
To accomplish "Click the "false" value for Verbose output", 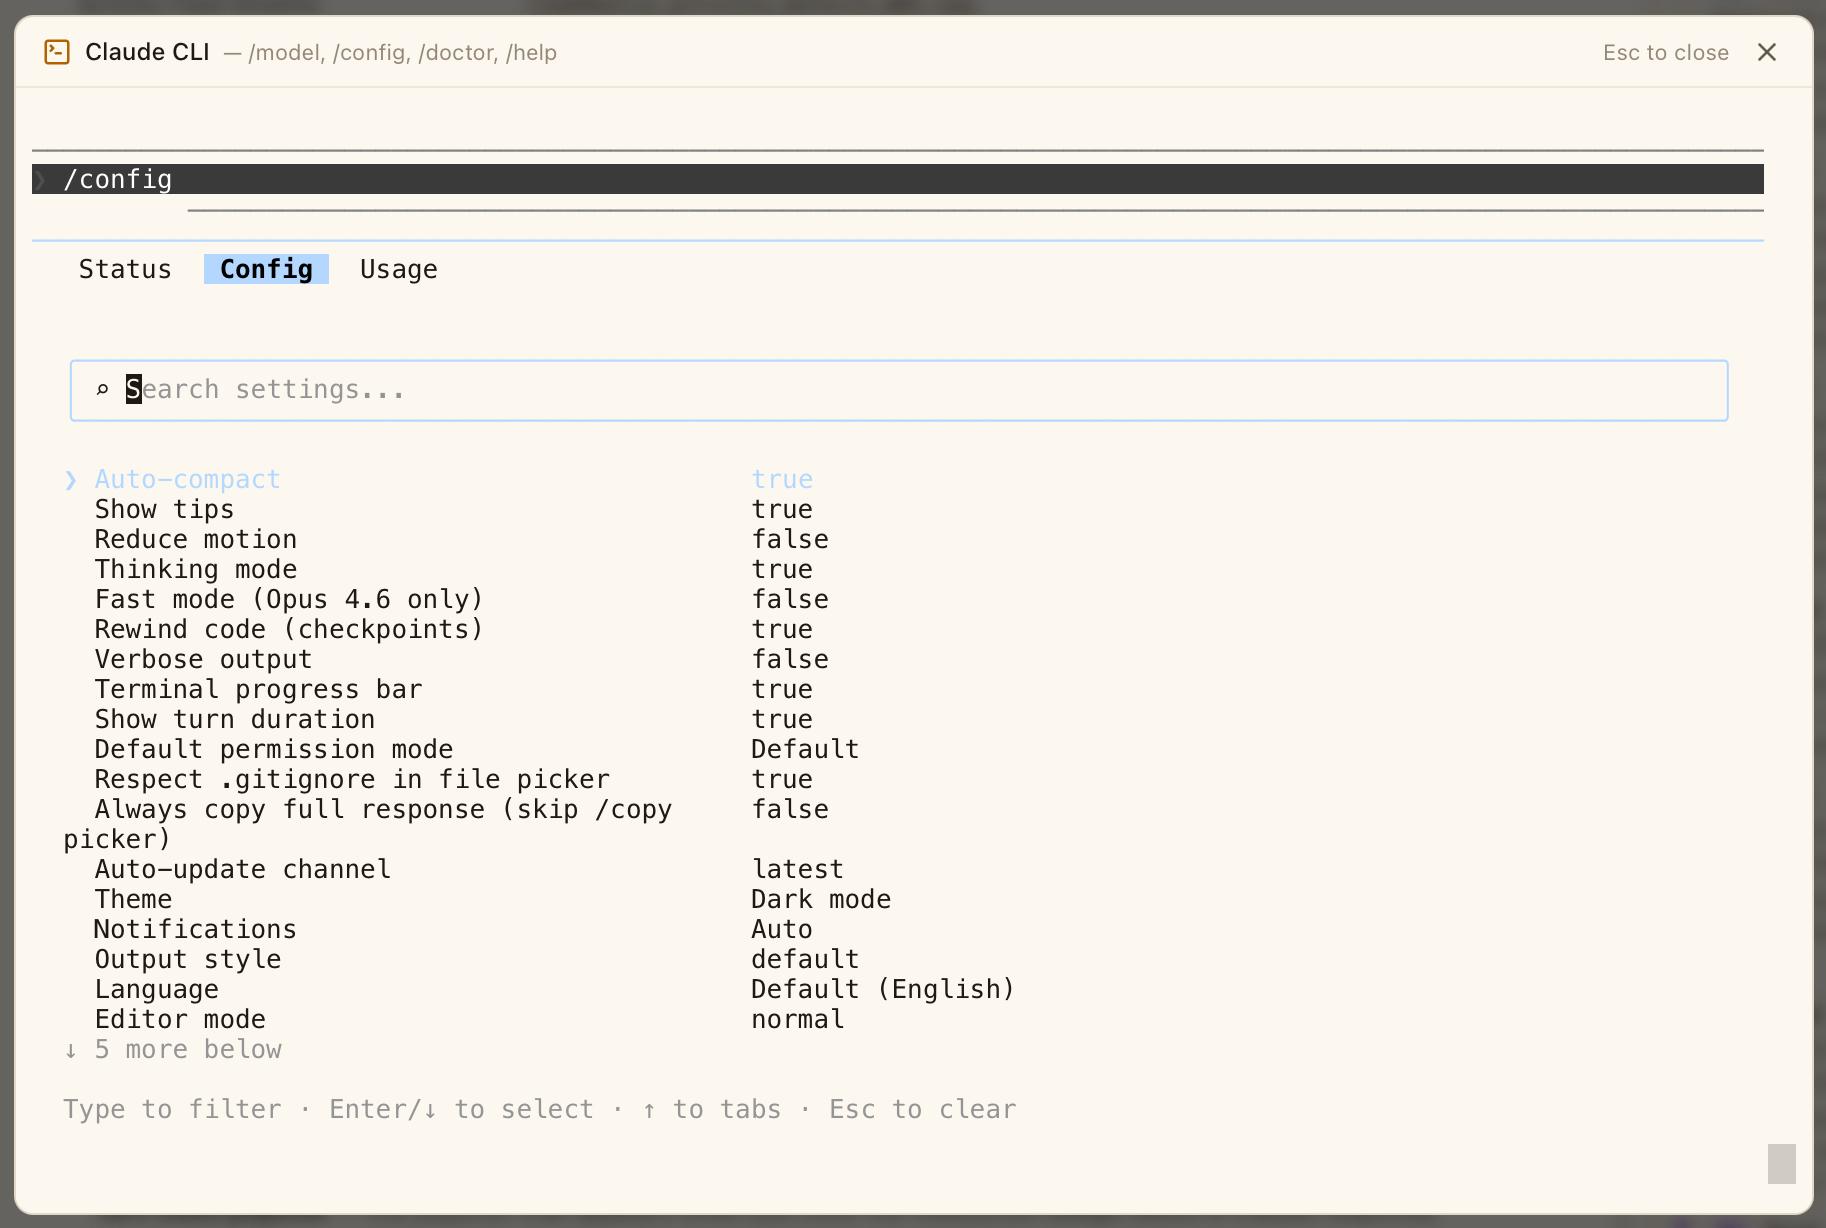I will pyautogui.click(x=790, y=660).
